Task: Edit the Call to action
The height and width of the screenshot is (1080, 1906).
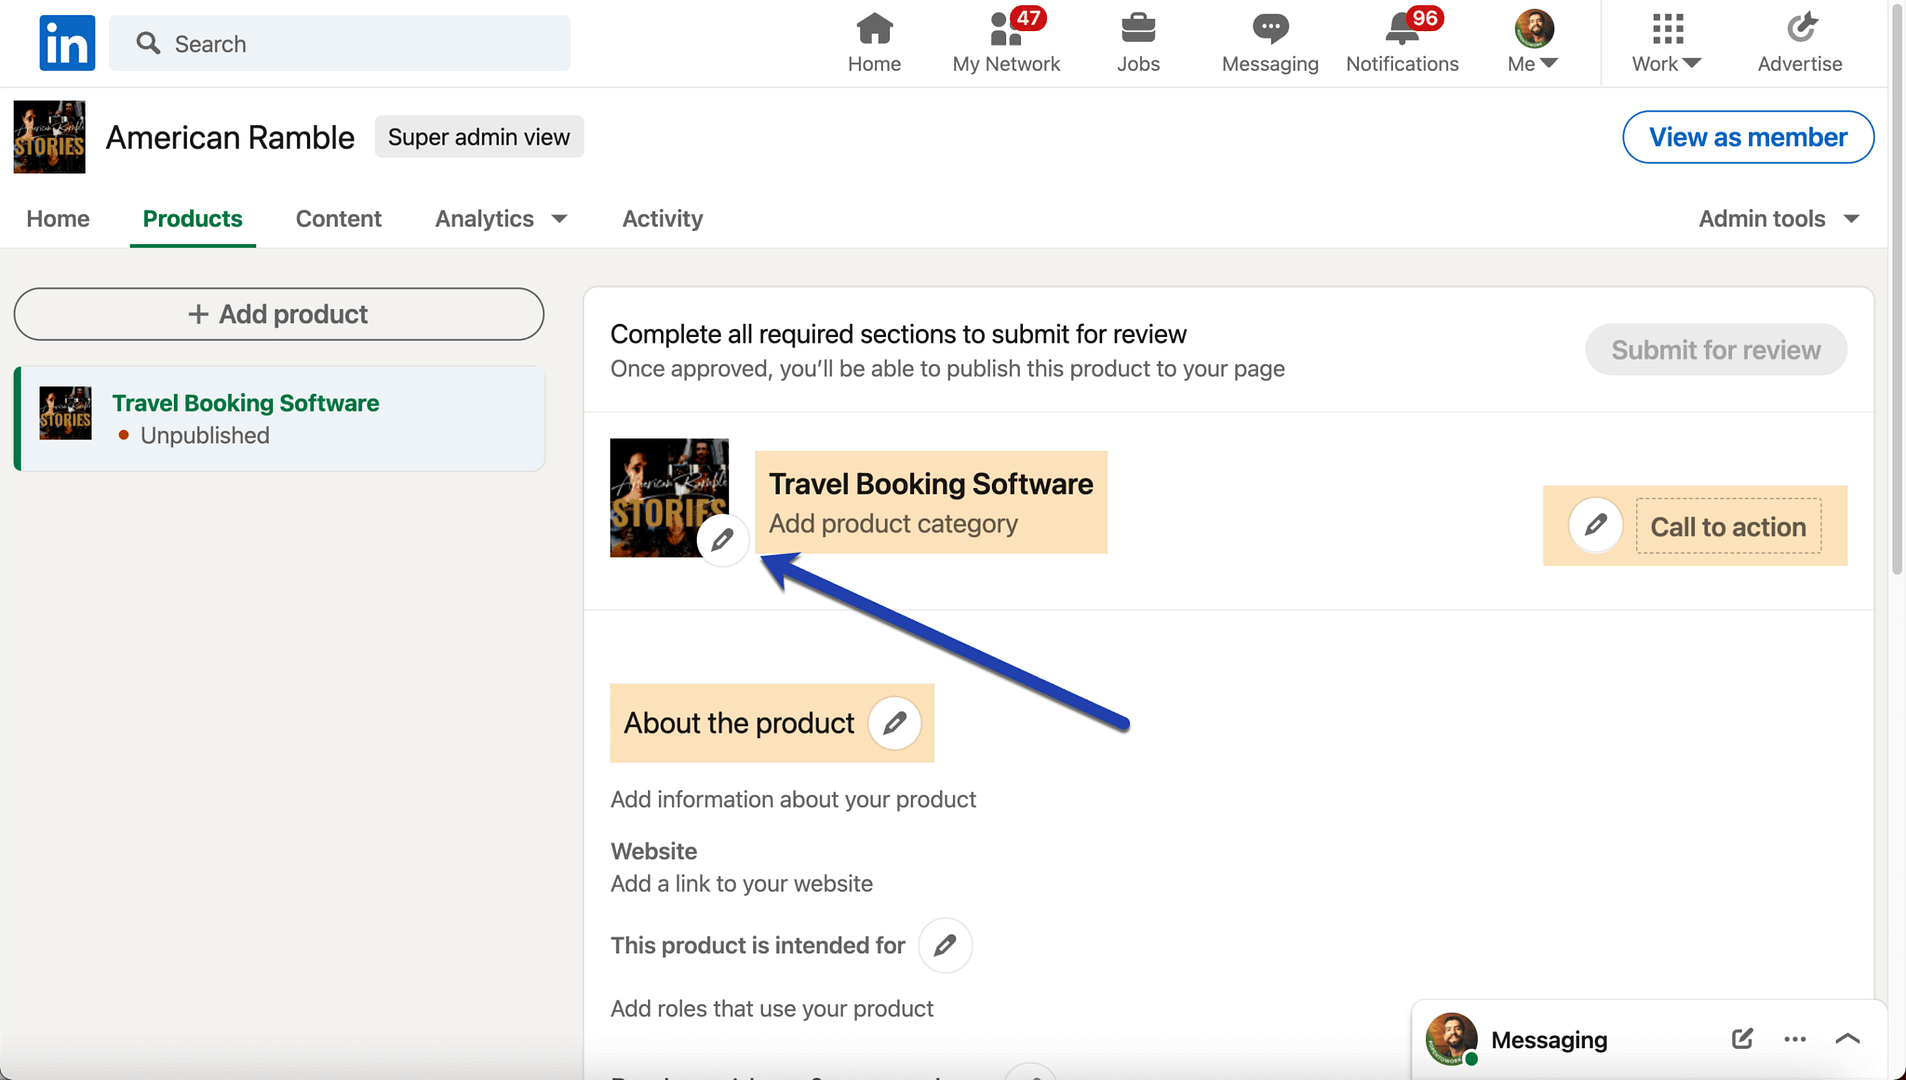Action: [1594, 525]
